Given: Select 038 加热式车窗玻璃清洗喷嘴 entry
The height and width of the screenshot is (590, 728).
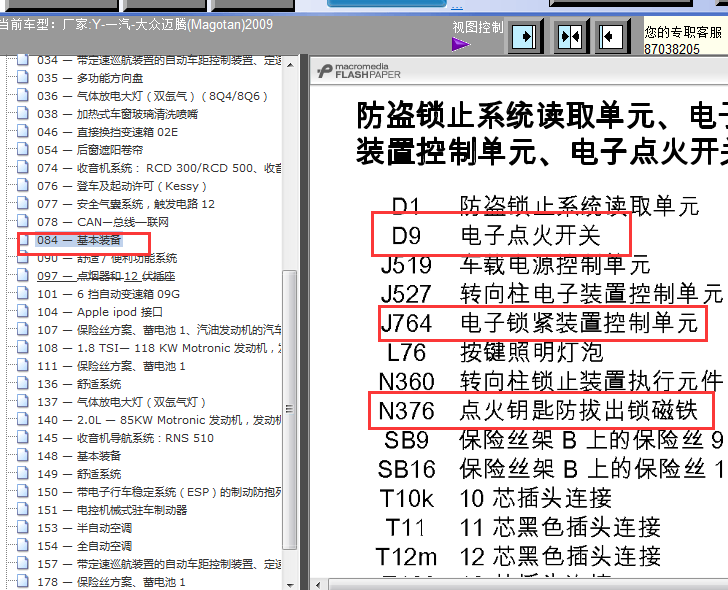Looking at the screenshot, I should click(117, 114).
